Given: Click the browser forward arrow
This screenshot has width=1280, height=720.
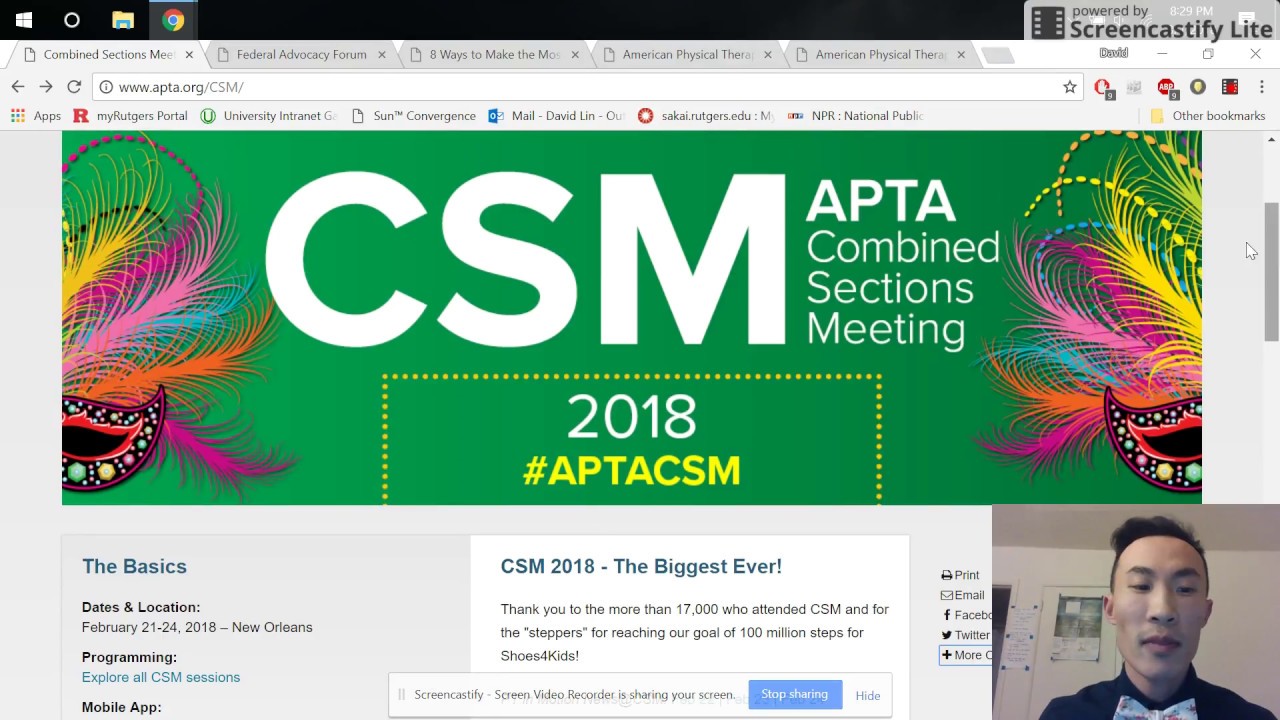Looking at the screenshot, I should tap(46, 87).
